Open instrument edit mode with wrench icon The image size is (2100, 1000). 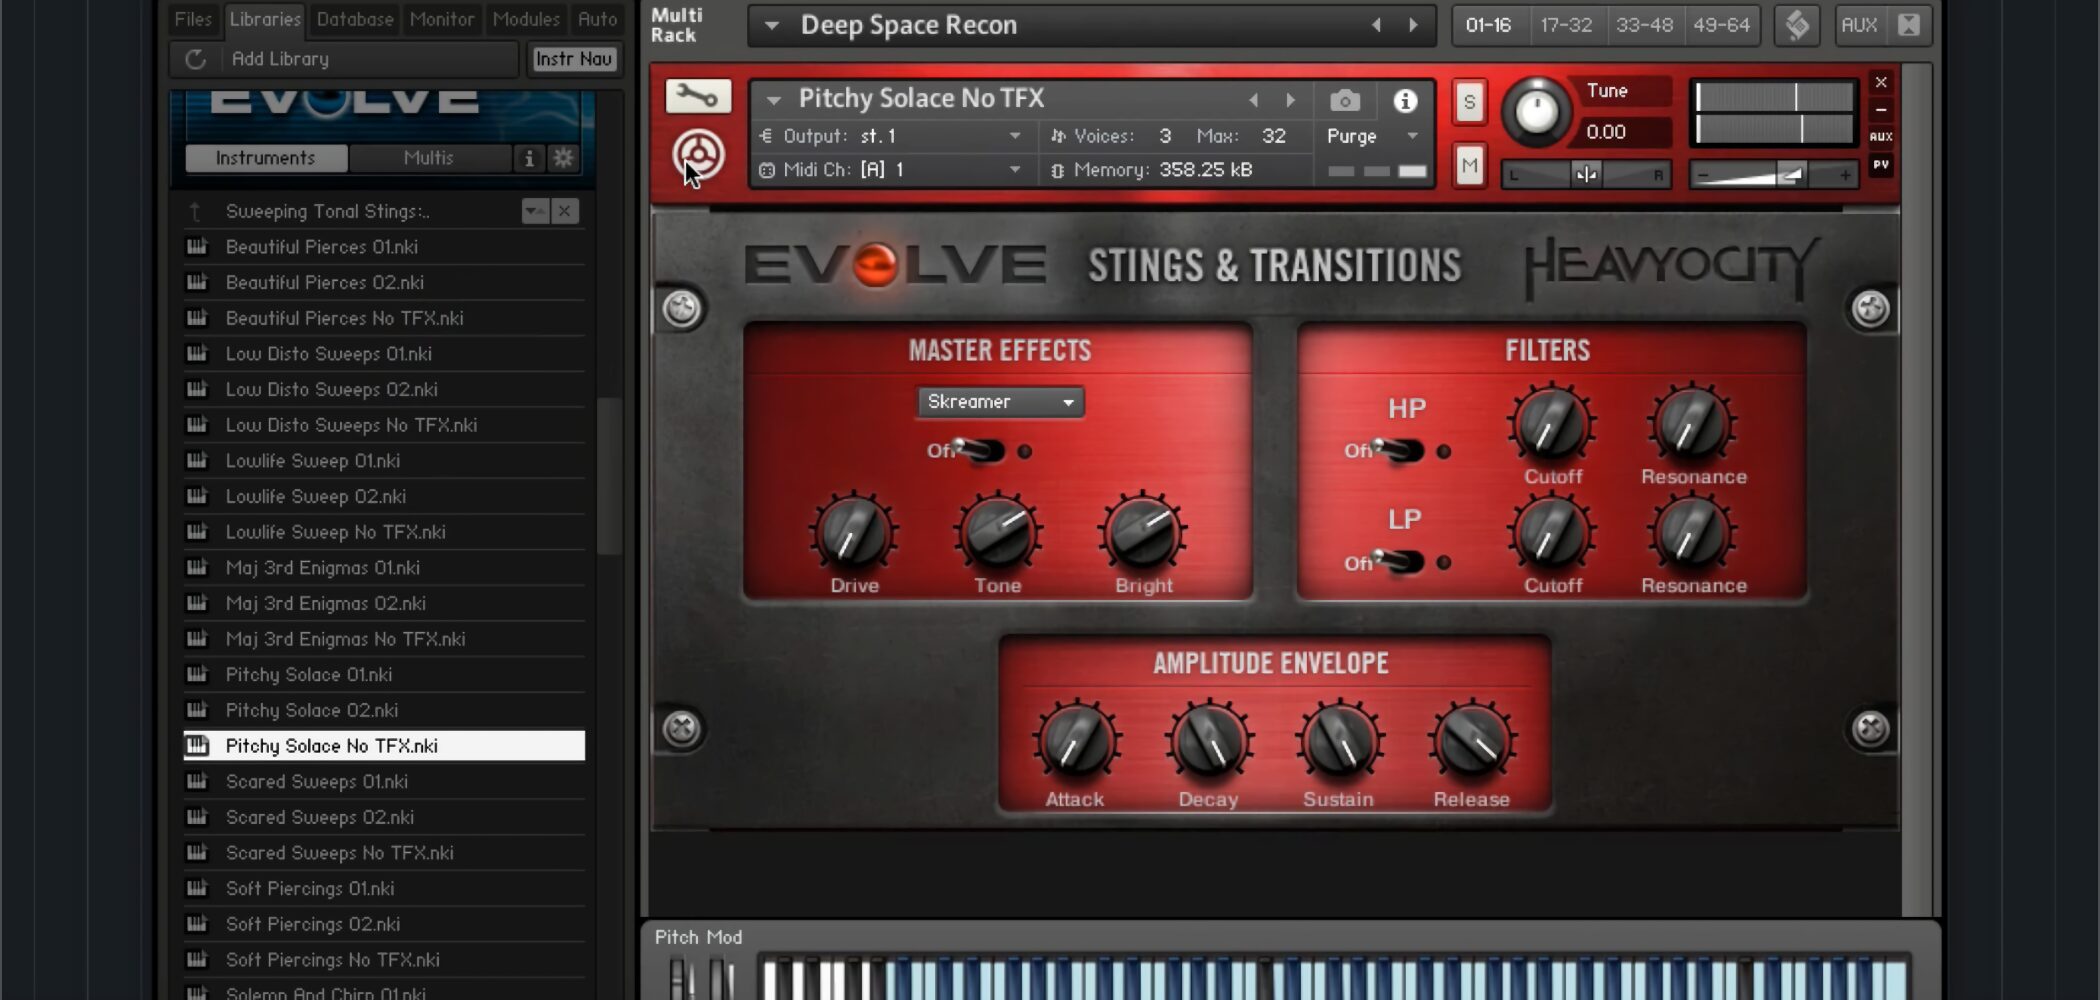point(698,96)
